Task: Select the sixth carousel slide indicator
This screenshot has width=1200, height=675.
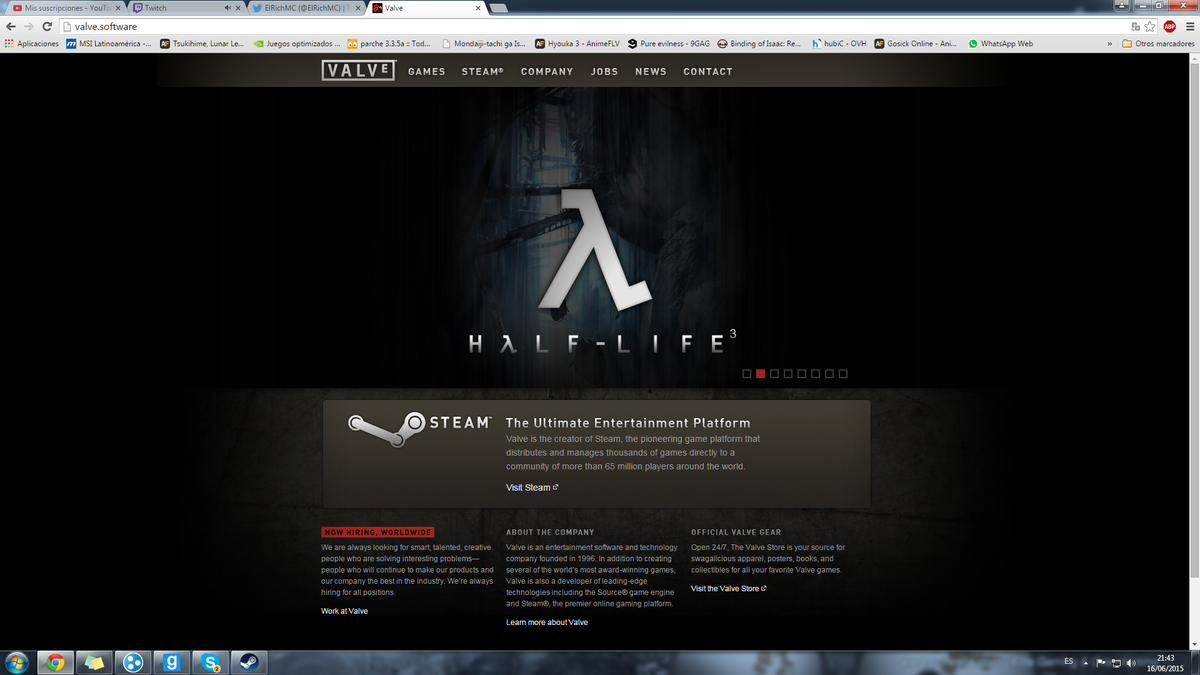Action: 816,374
